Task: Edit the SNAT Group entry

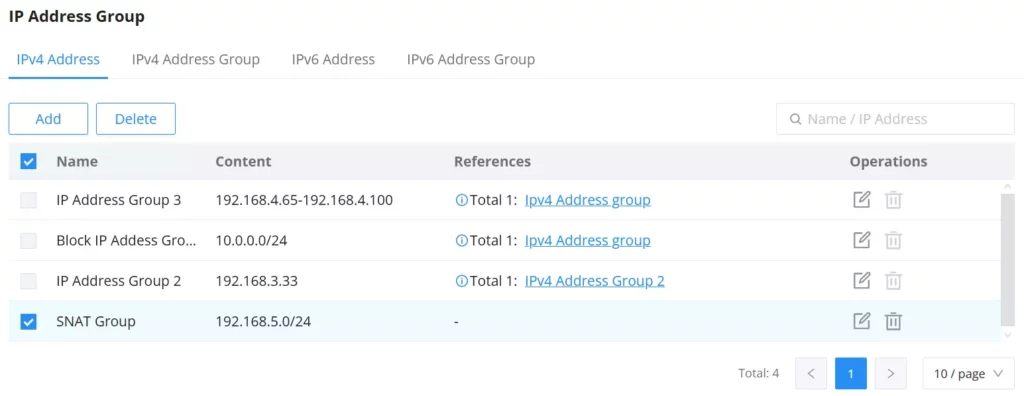Action: (862, 321)
